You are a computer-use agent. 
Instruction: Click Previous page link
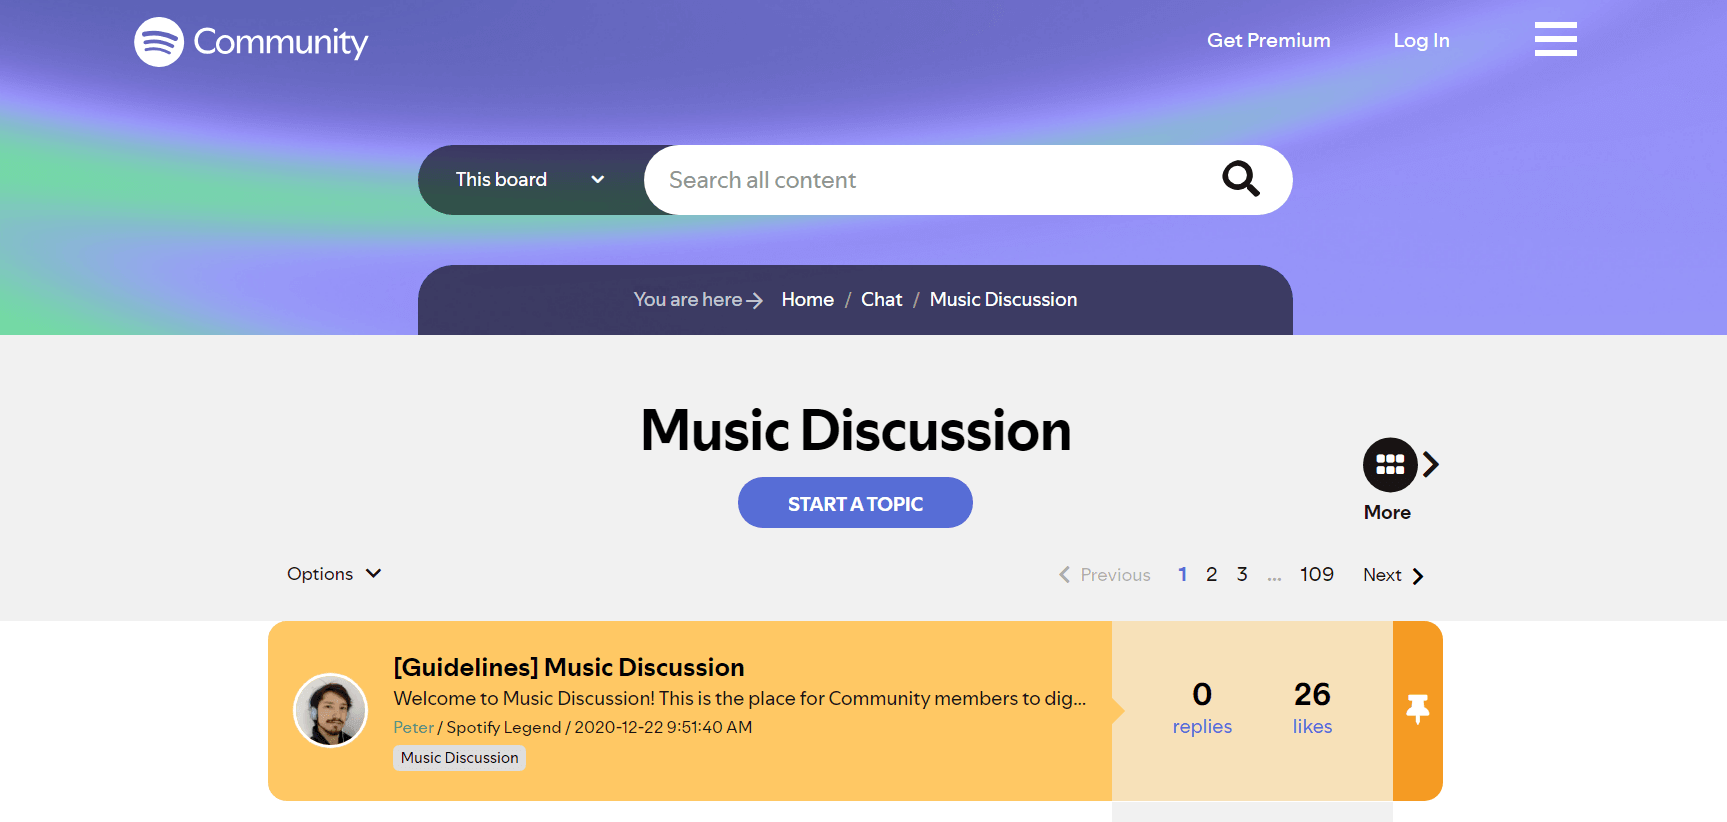click(1105, 575)
